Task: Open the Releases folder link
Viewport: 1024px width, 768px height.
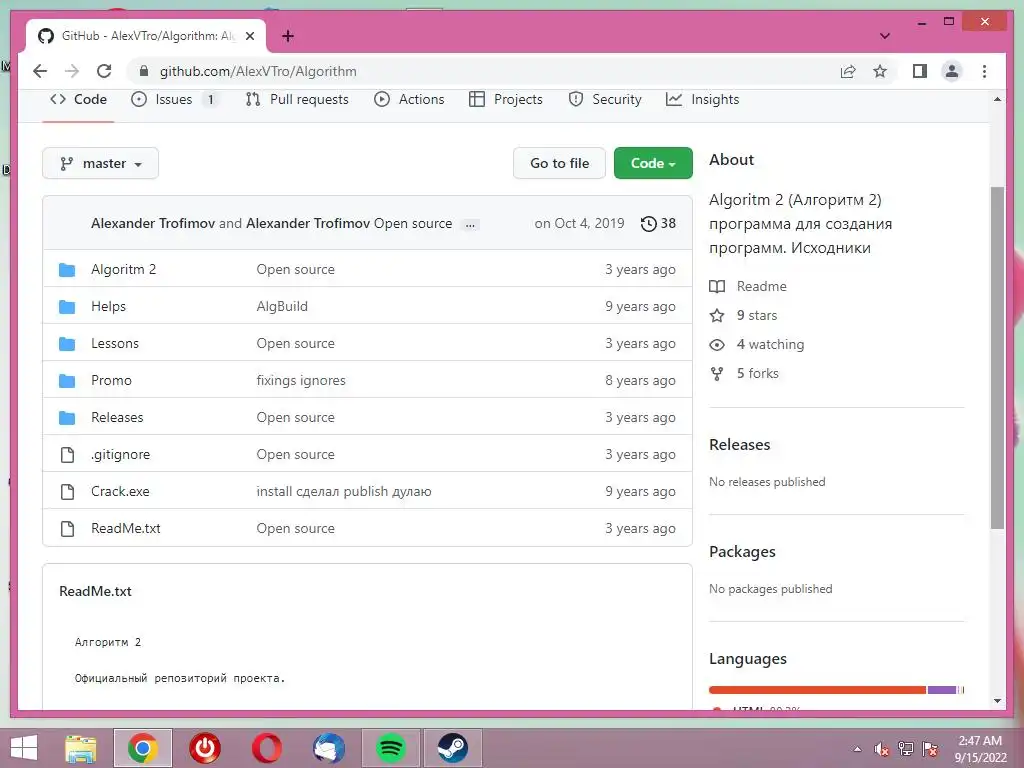Action: [117, 417]
